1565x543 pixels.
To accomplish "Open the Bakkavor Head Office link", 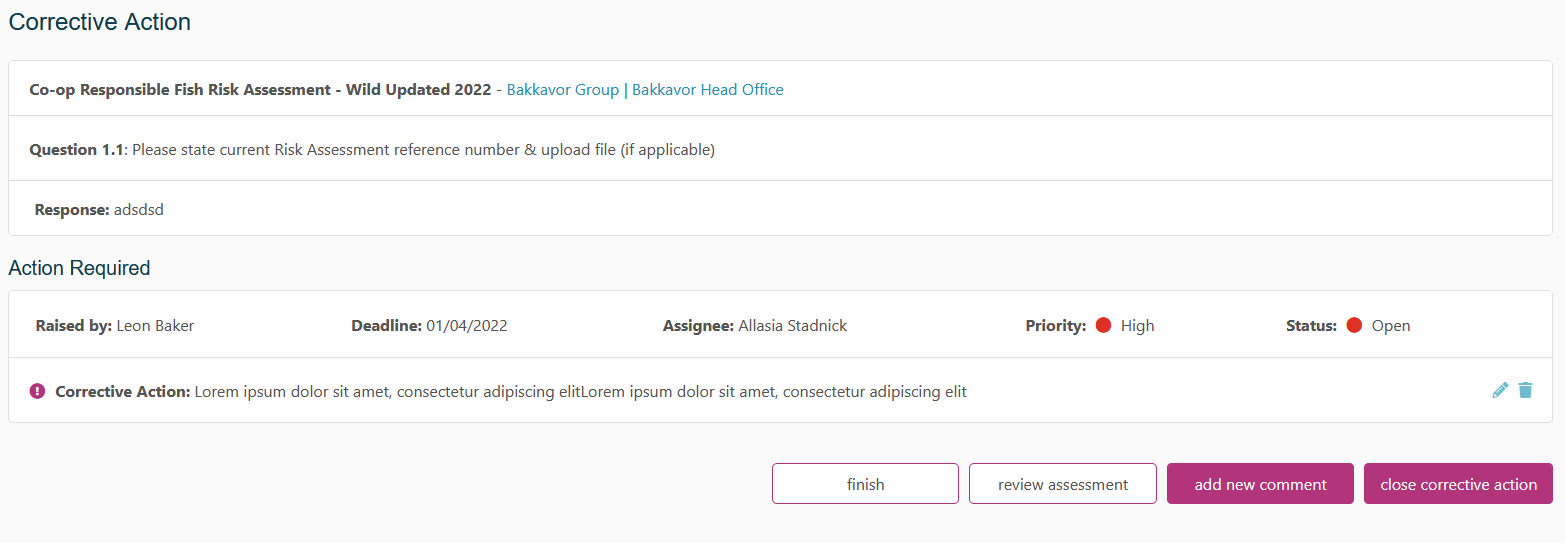I will pyautogui.click(x=708, y=90).
